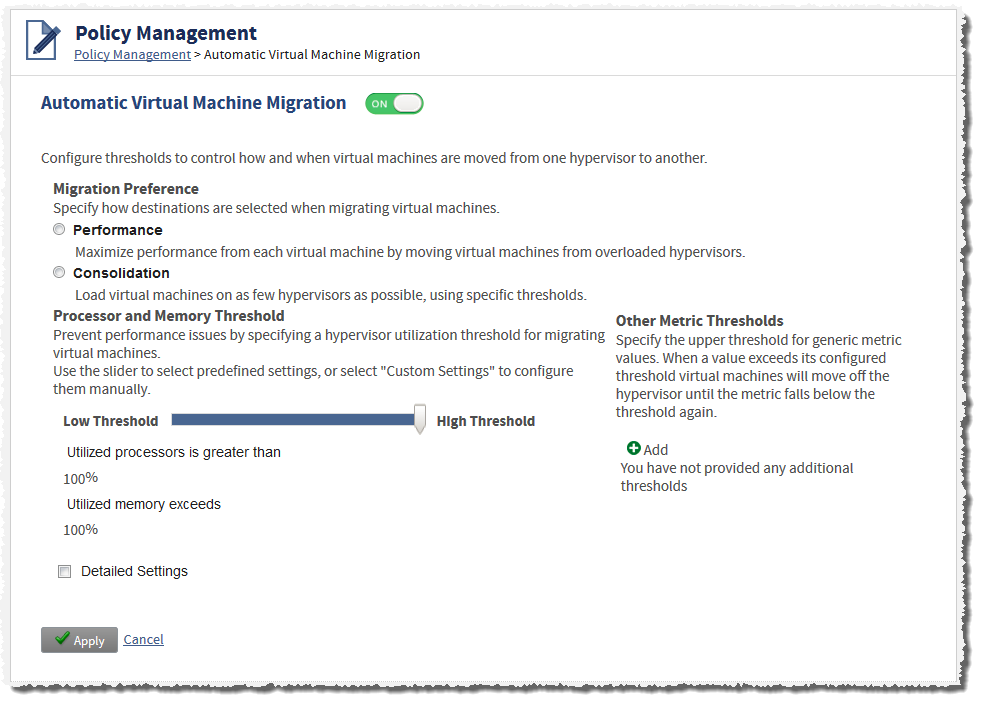The image size is (982, 706).
Task: Click the Low Threshold label
Action: 110,421
